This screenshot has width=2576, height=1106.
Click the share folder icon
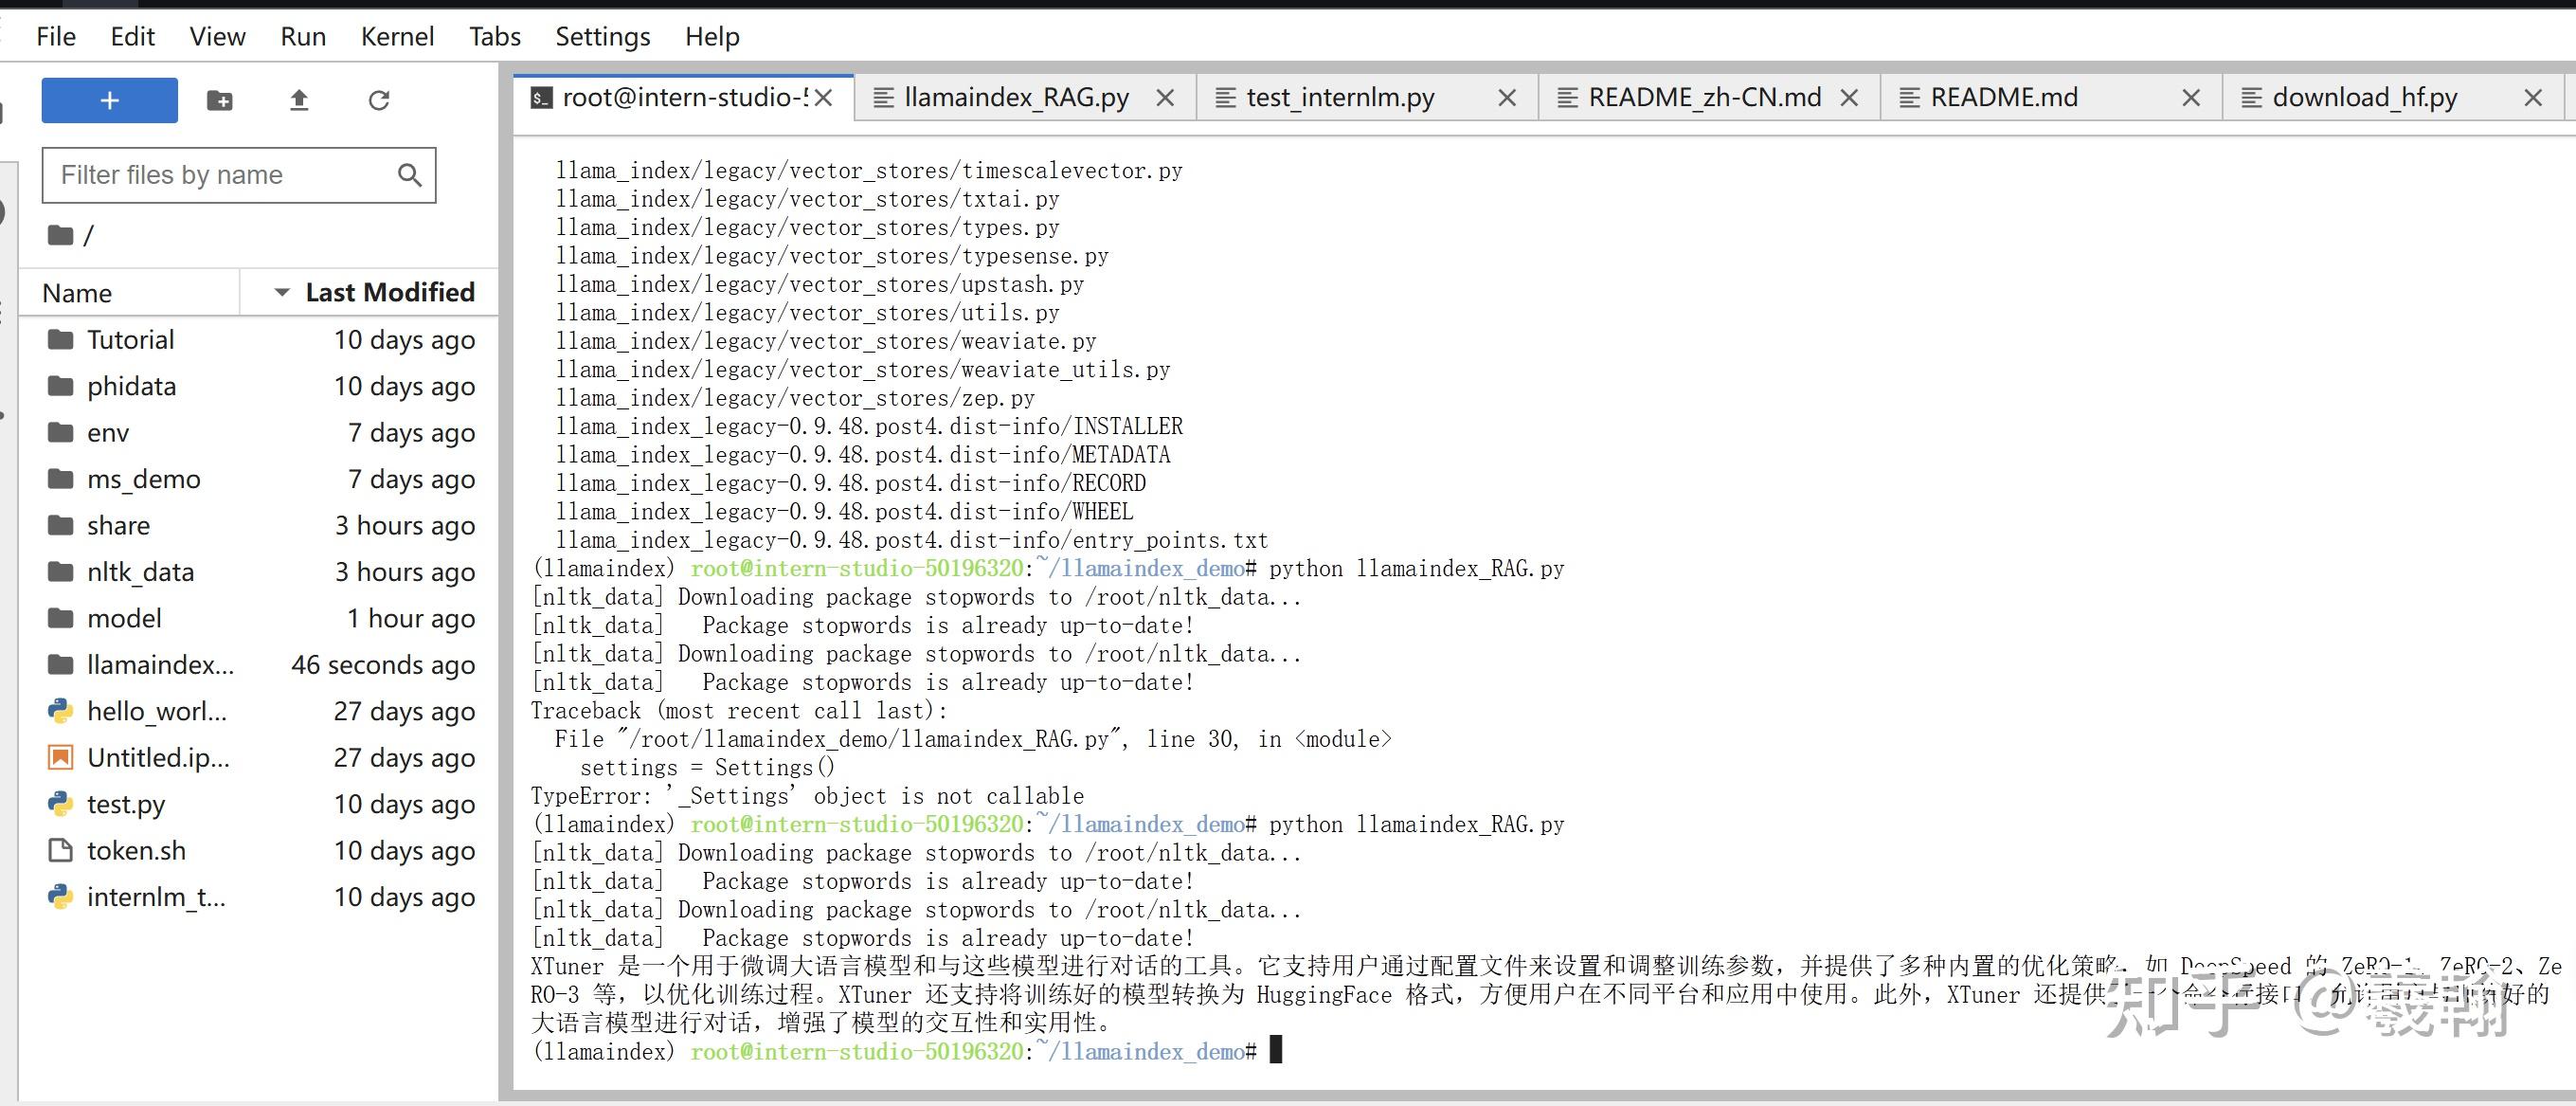[x=61, y=526]
